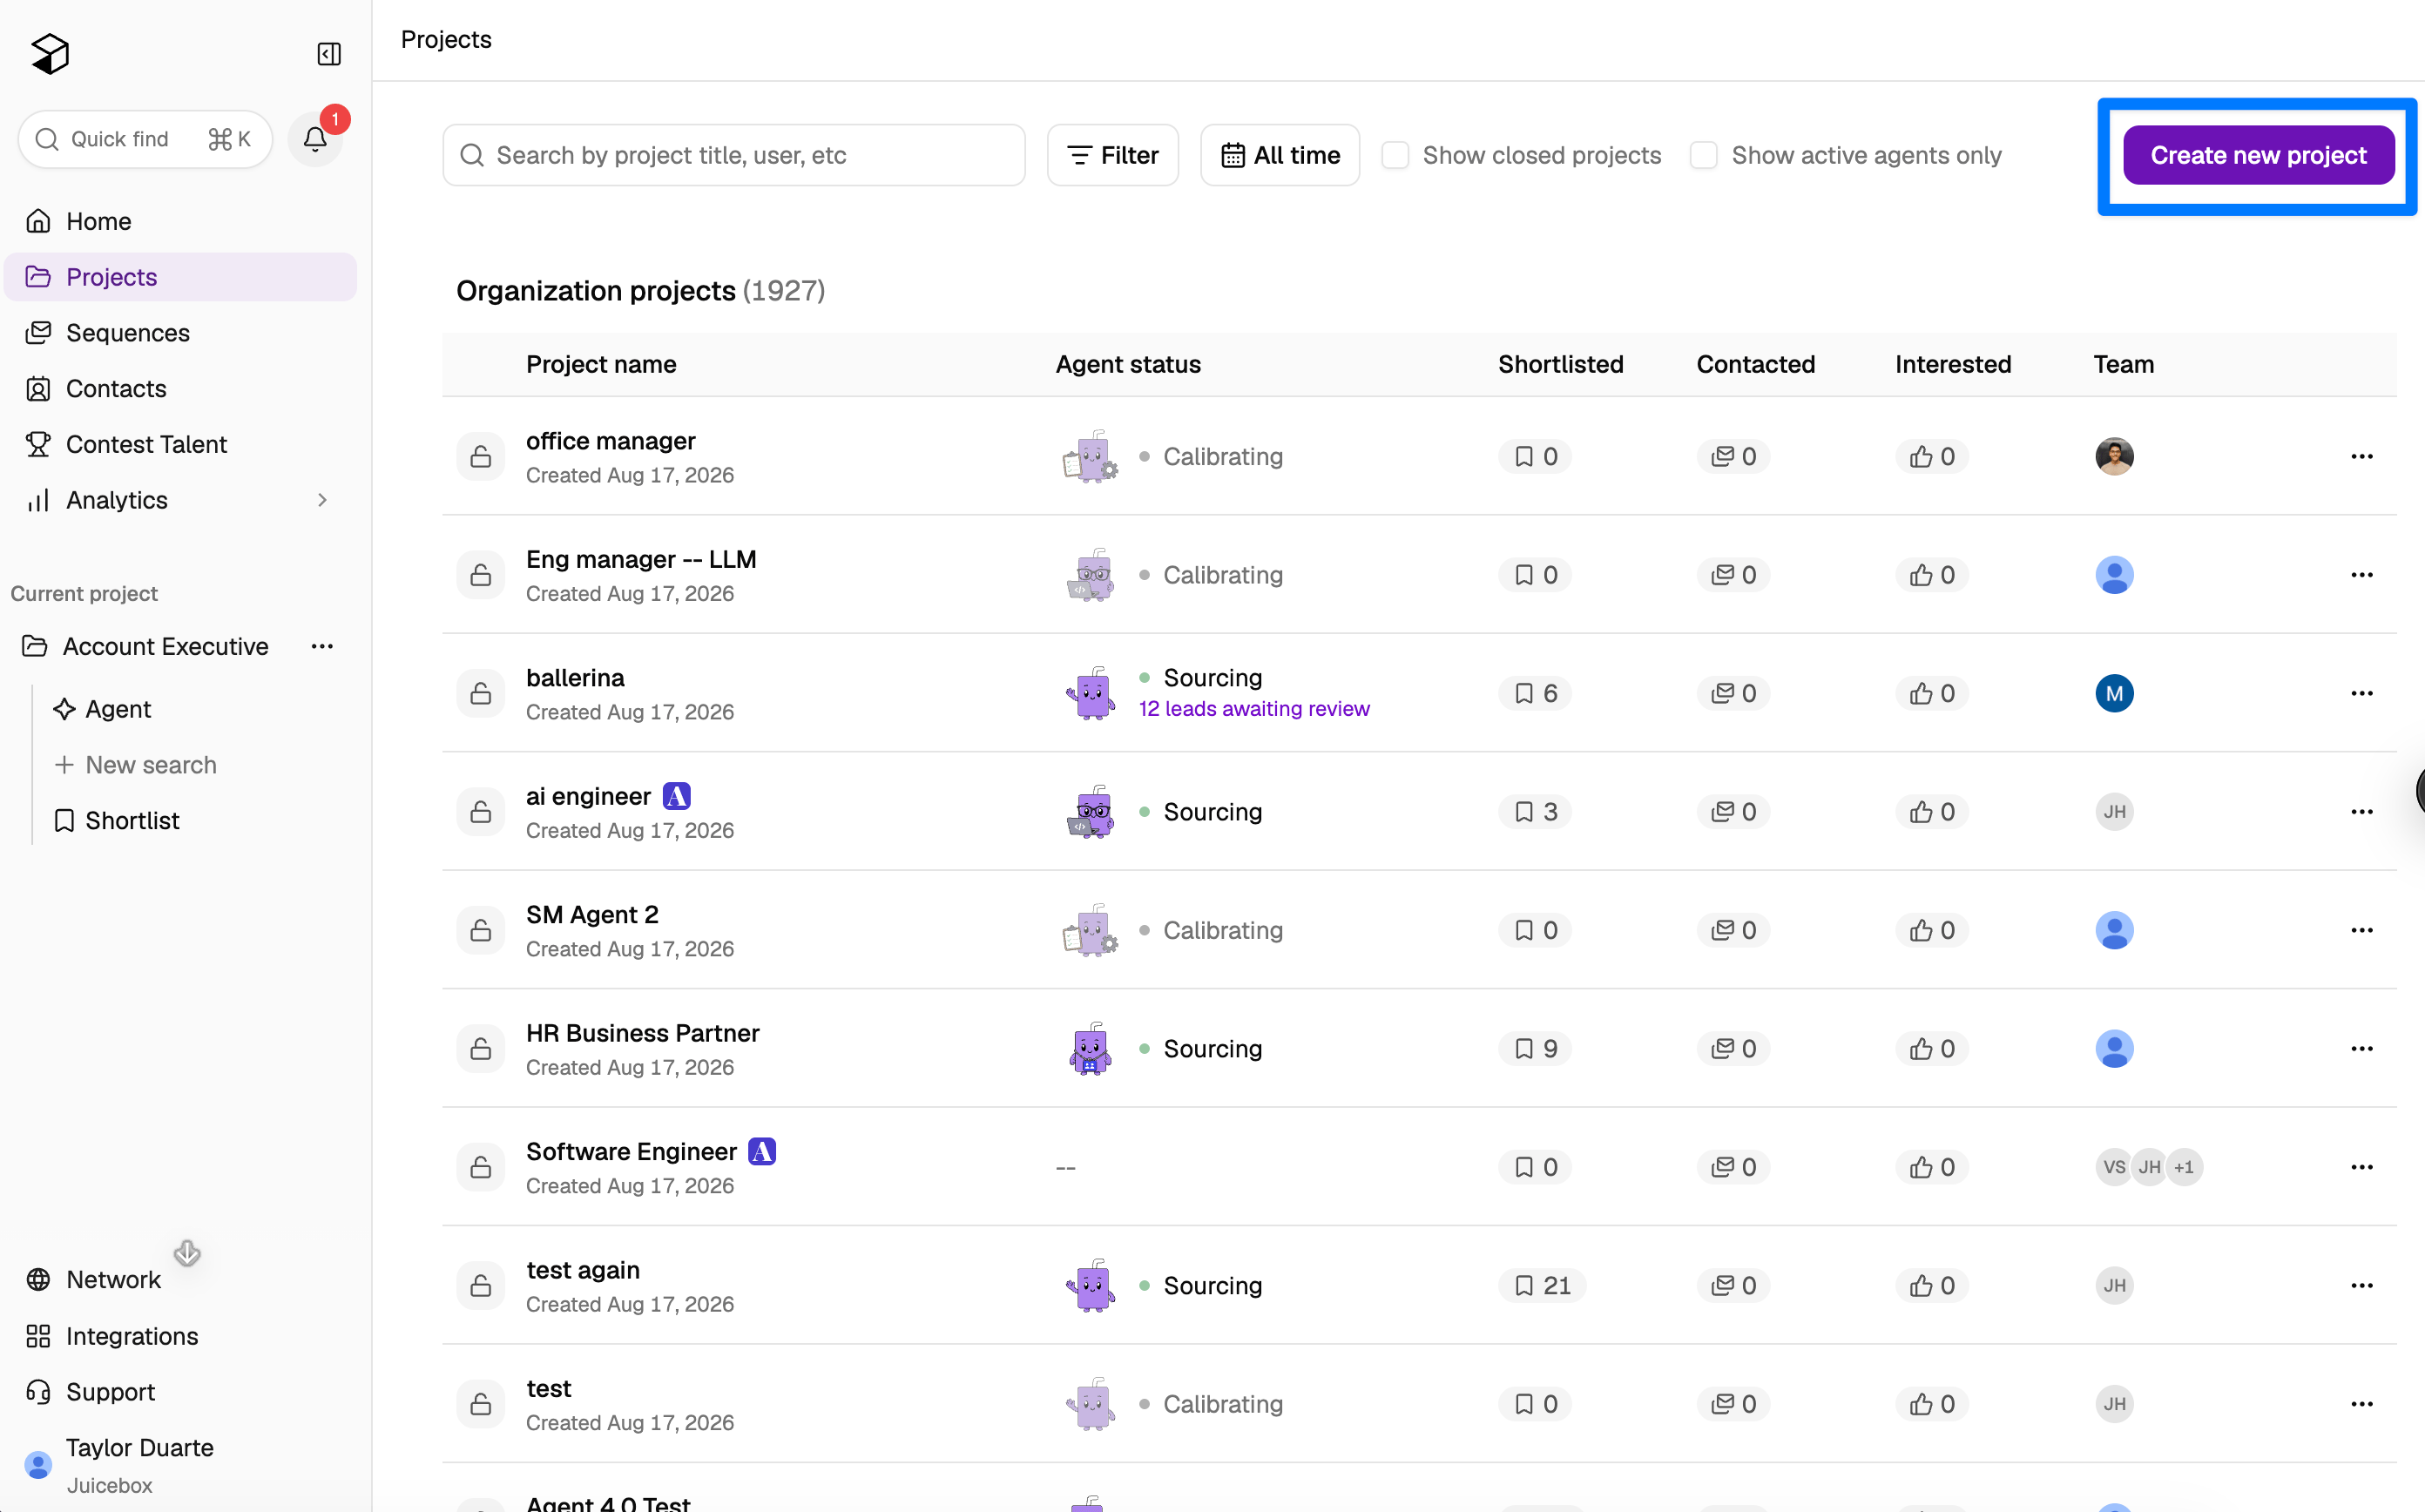Image resolution: width=2425 pixels, height=1512 pixels.
Task: Toggle lock icon for SM Agent 2
Action: tap(481, 930)
